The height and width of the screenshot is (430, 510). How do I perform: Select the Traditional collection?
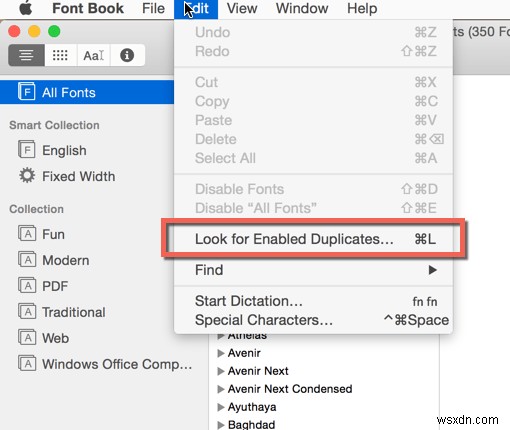[x=74, y=312]
